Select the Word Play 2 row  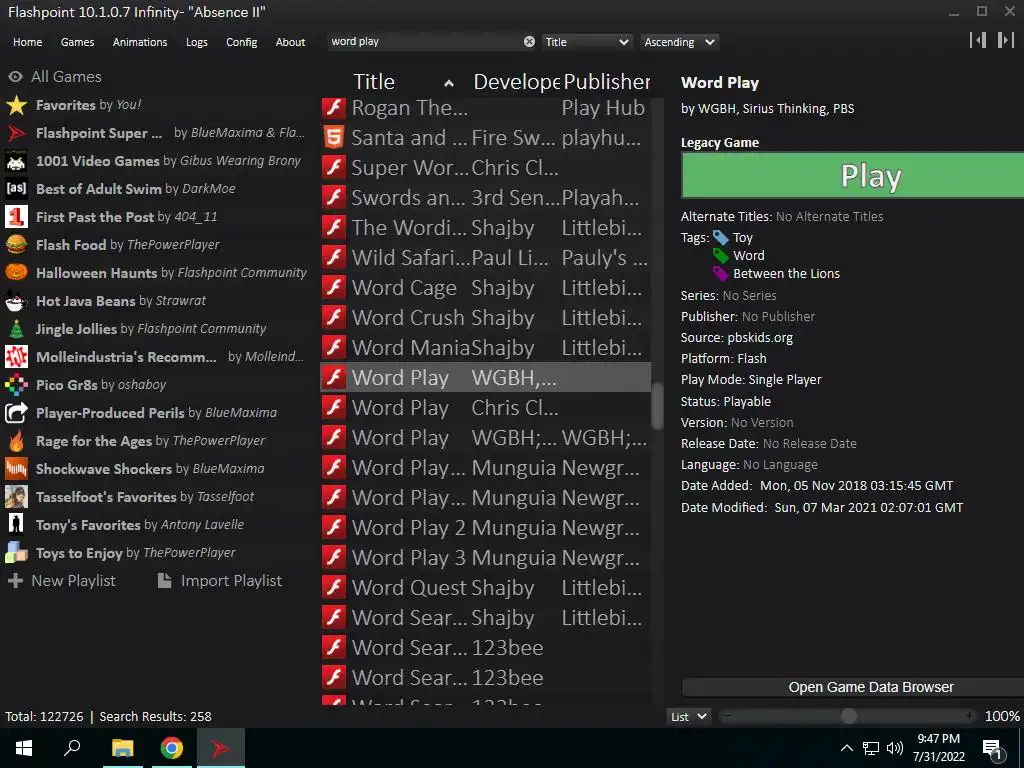coord(486,528)
